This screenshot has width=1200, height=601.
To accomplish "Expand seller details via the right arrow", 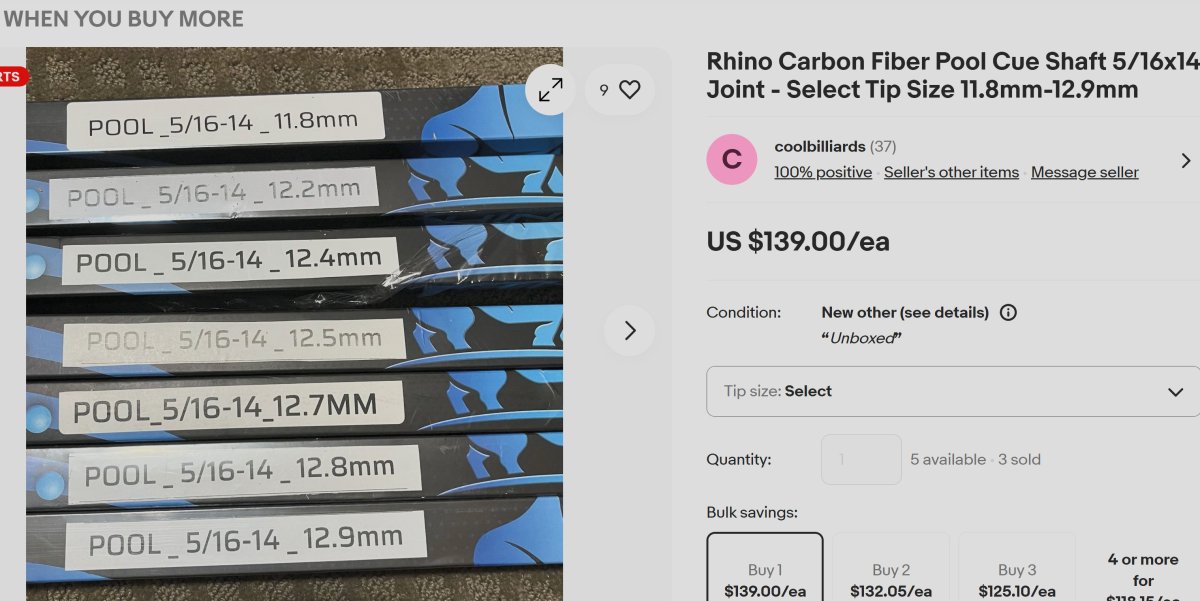I will click(x=1186, y=160).
